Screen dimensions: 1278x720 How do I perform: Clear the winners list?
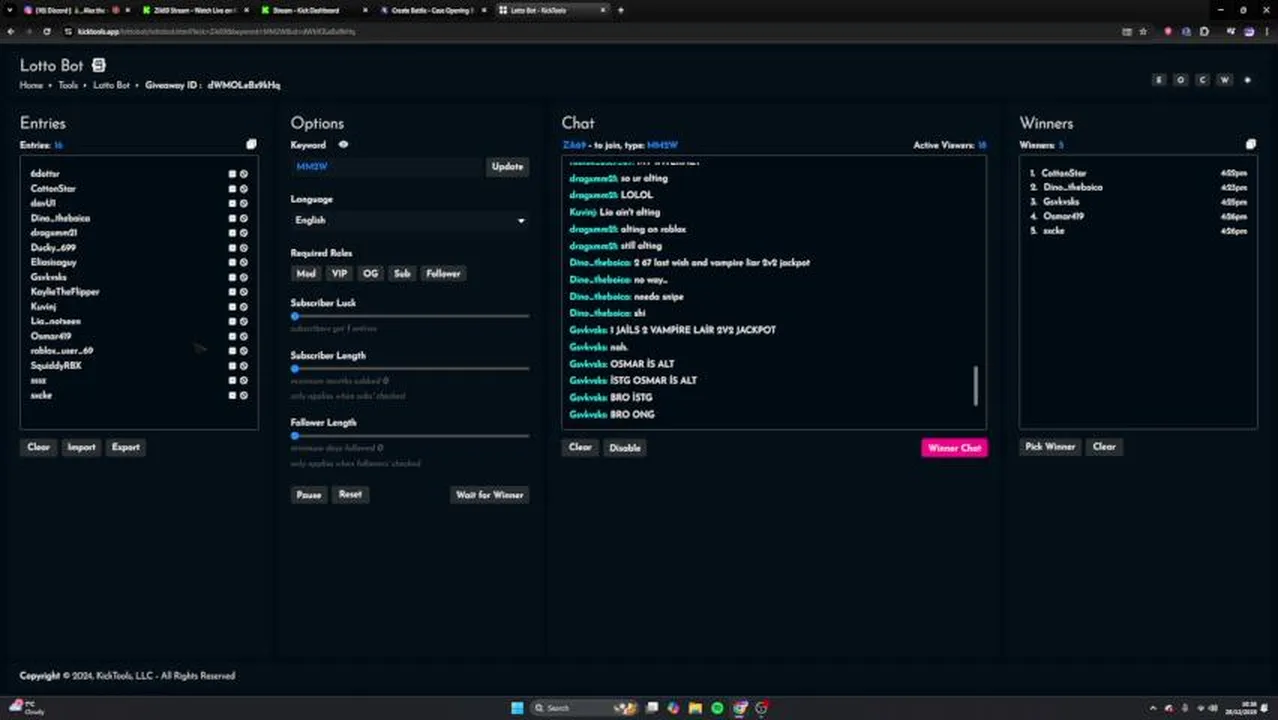click(x=1104, y=447)
